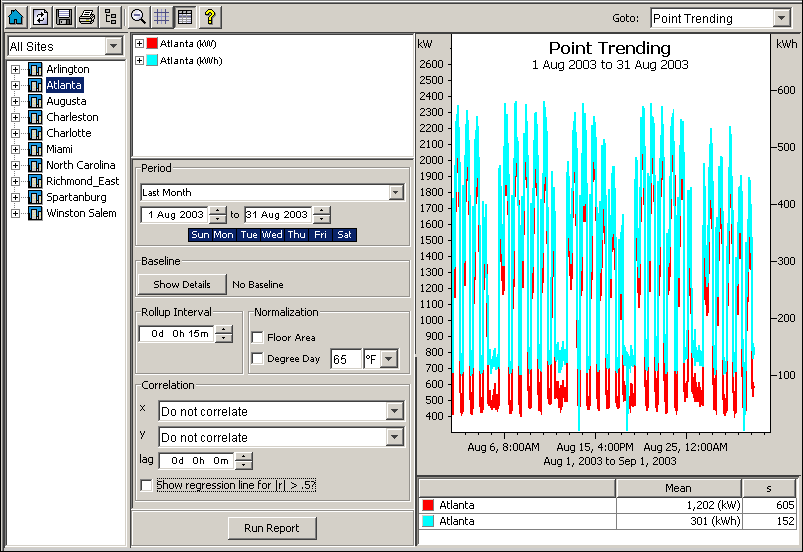Image resolution: width=803 pixels, height=552 pixels.
Task: Click the Save floppy disk icon
Action: [x=64, y=16]
